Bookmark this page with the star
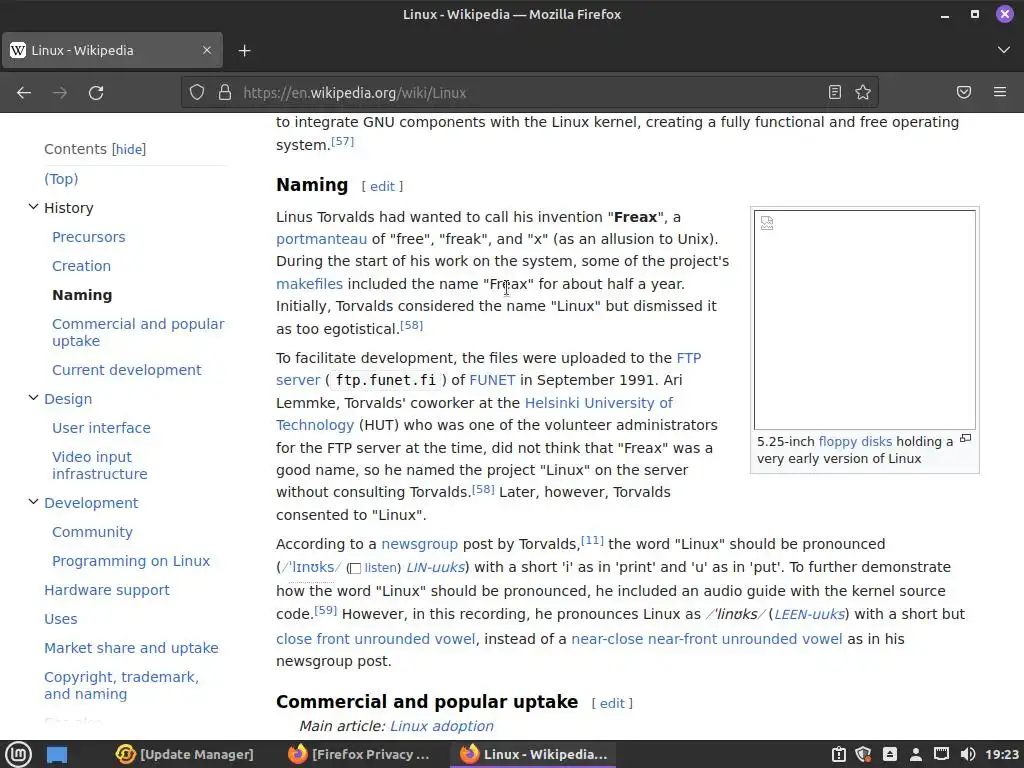The image size is (1024, 768). coord(863,93)
